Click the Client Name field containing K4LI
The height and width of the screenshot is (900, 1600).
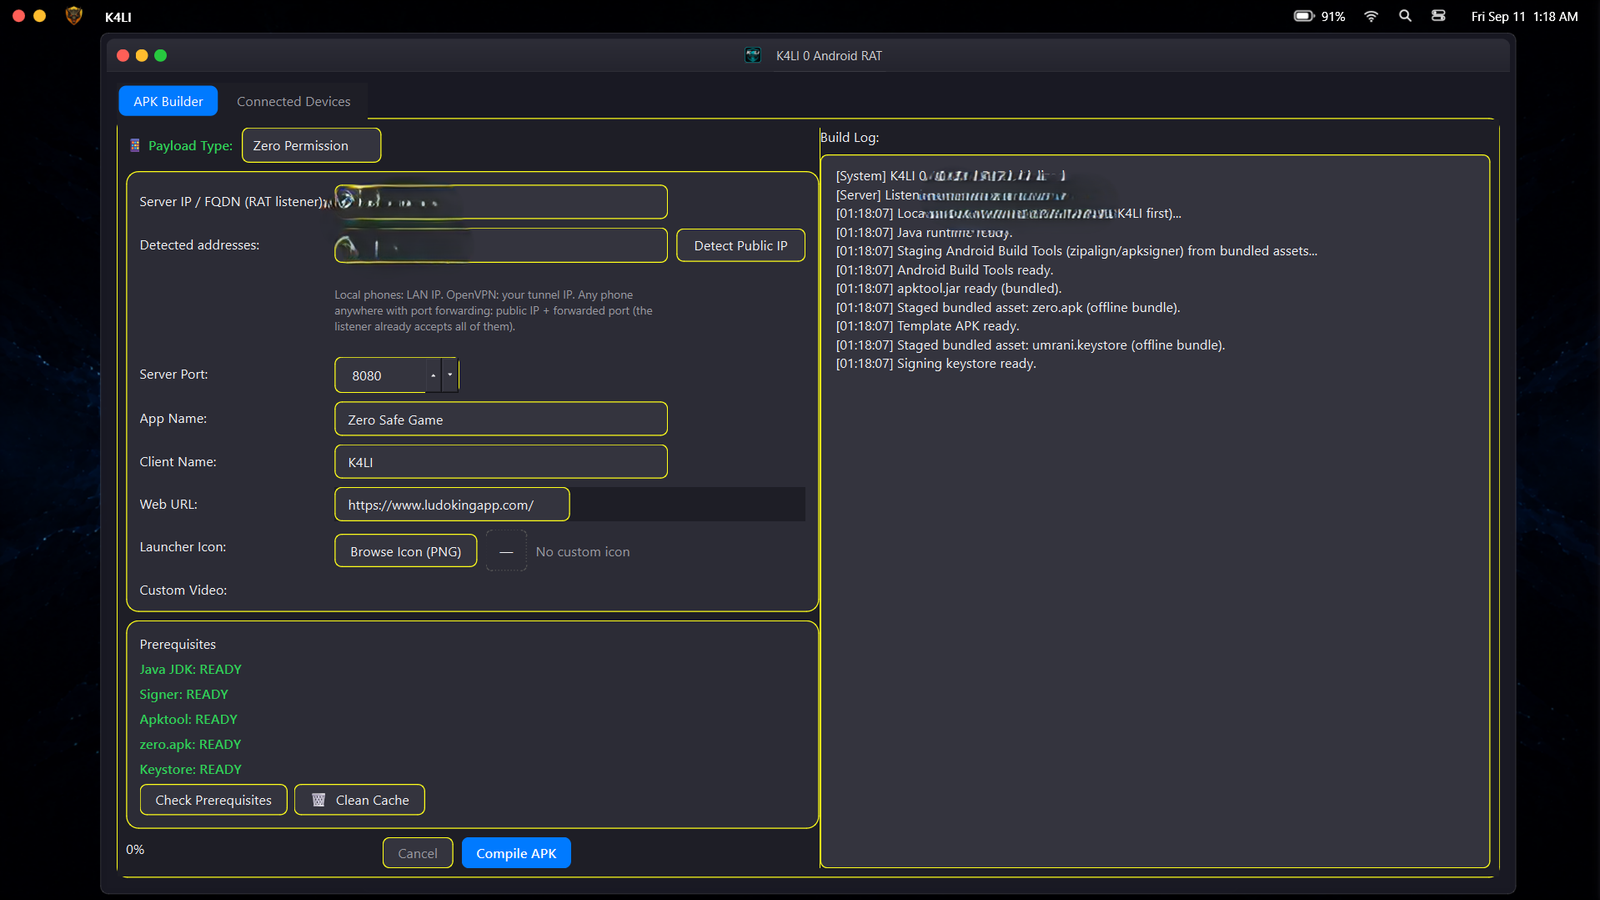click(x=500, y=461)
